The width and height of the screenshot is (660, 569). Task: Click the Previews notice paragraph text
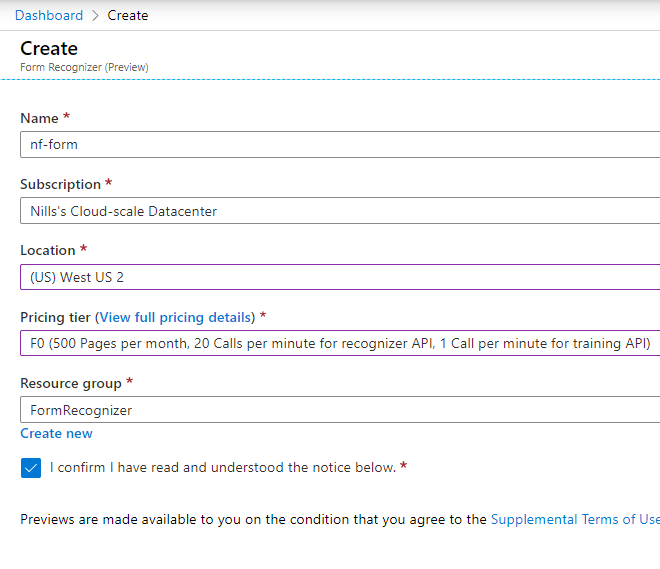[340, 519]
